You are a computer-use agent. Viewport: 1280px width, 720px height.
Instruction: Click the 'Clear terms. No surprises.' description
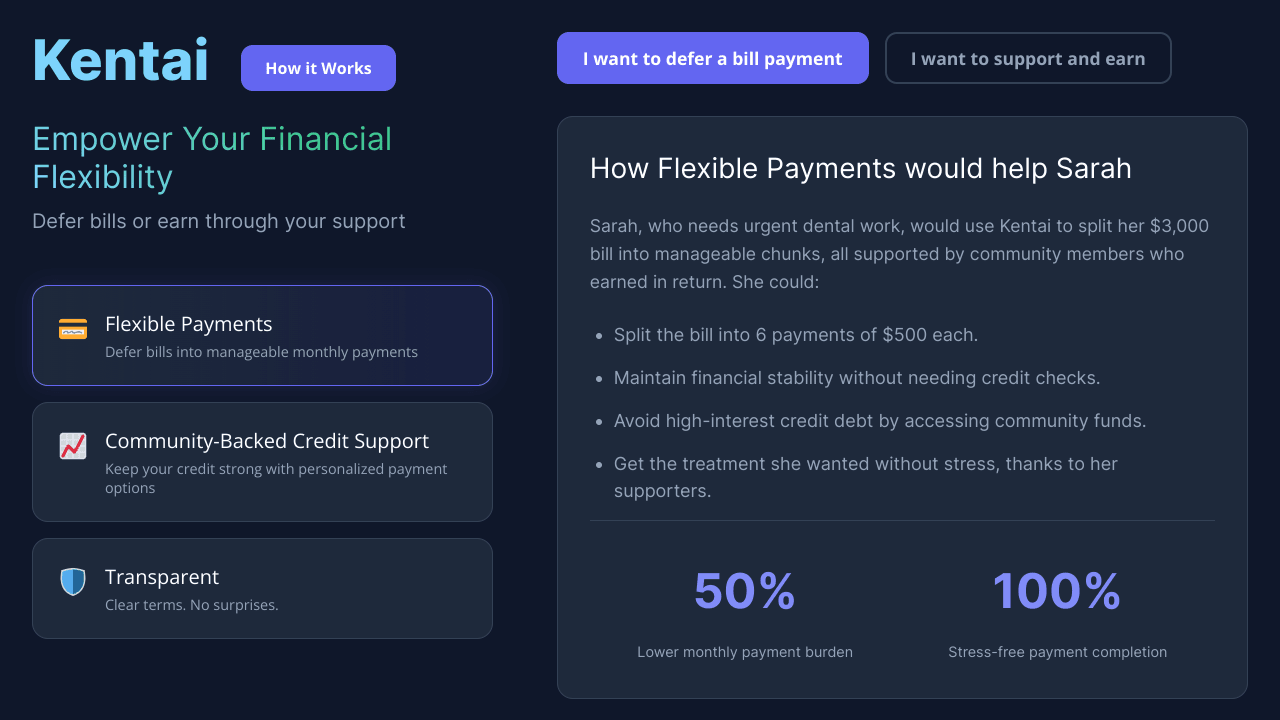click(191, 605)
